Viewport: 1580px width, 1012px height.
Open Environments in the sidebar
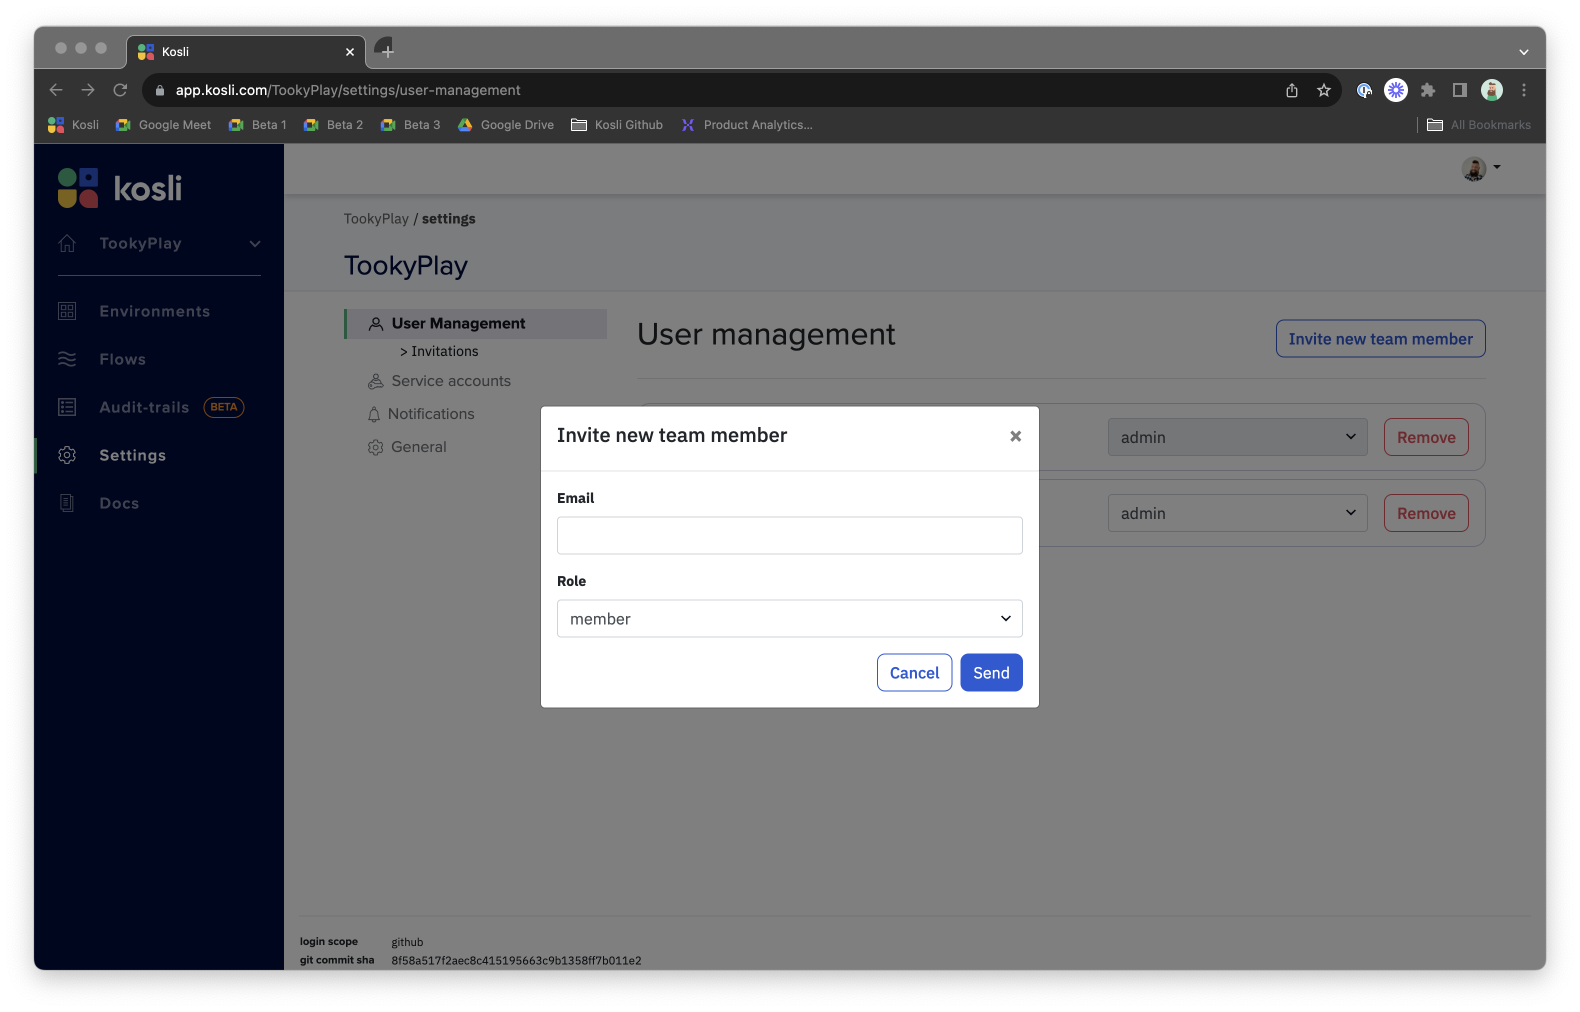coord(155,311)
